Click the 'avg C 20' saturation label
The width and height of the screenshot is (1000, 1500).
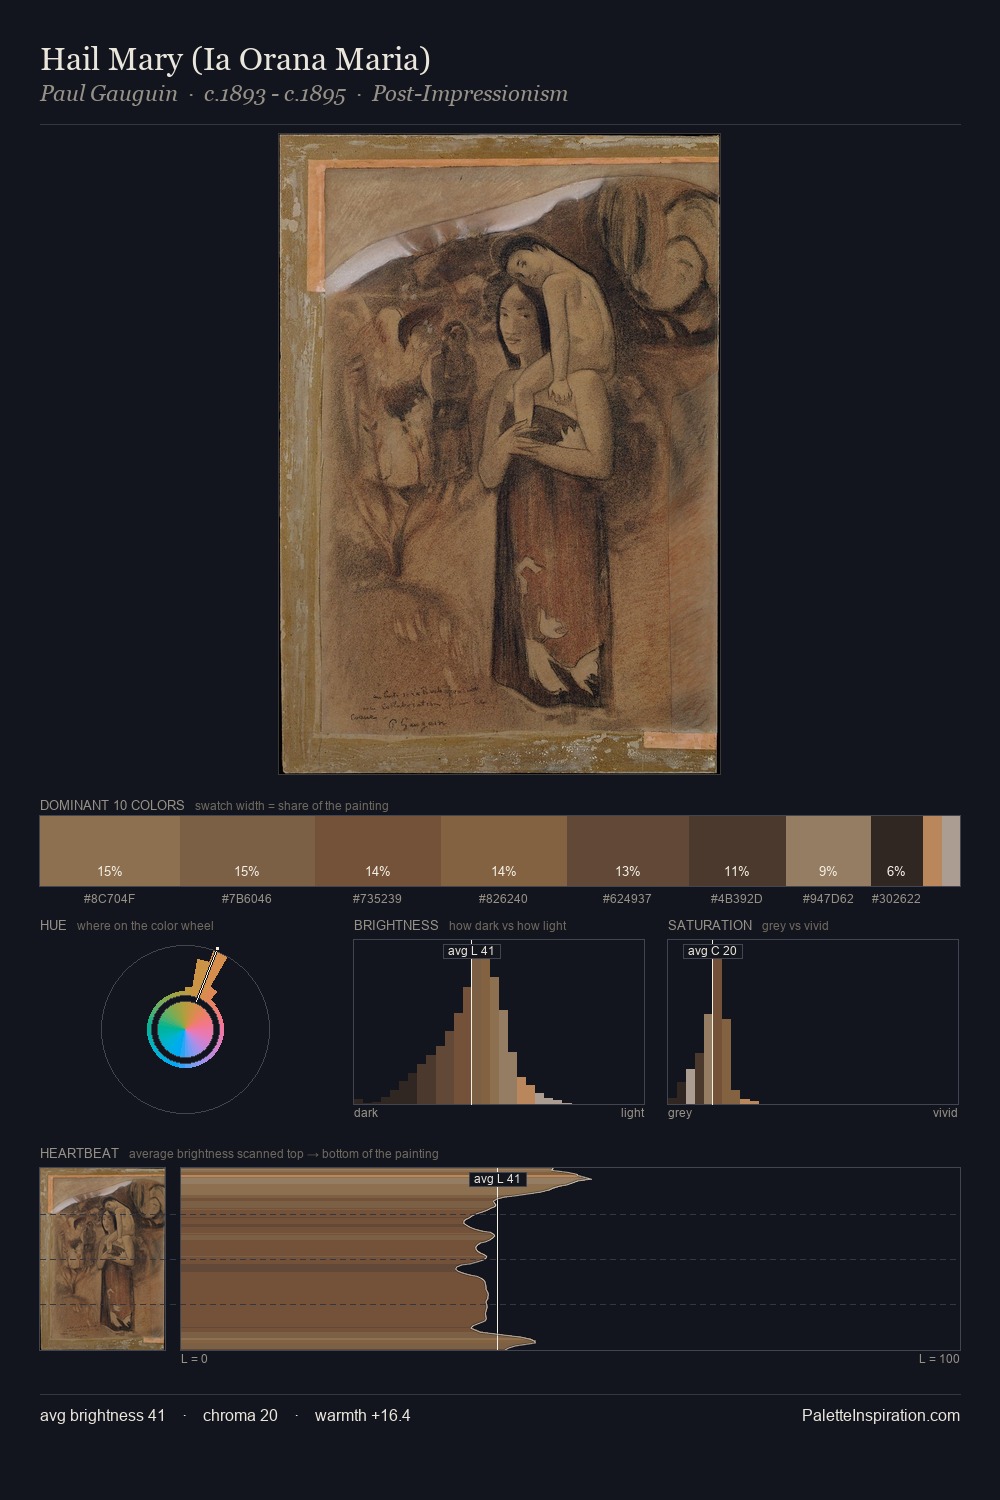(x=712, y=951)
